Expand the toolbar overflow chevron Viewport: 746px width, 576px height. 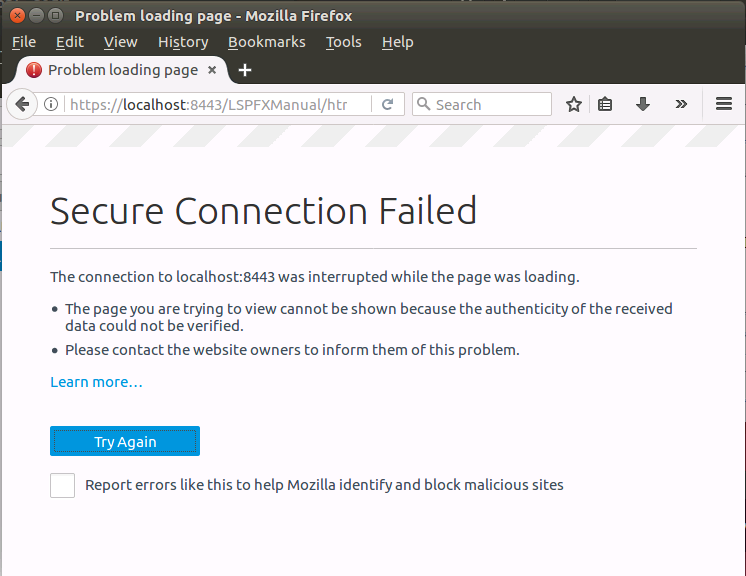[x=681, y=104]
